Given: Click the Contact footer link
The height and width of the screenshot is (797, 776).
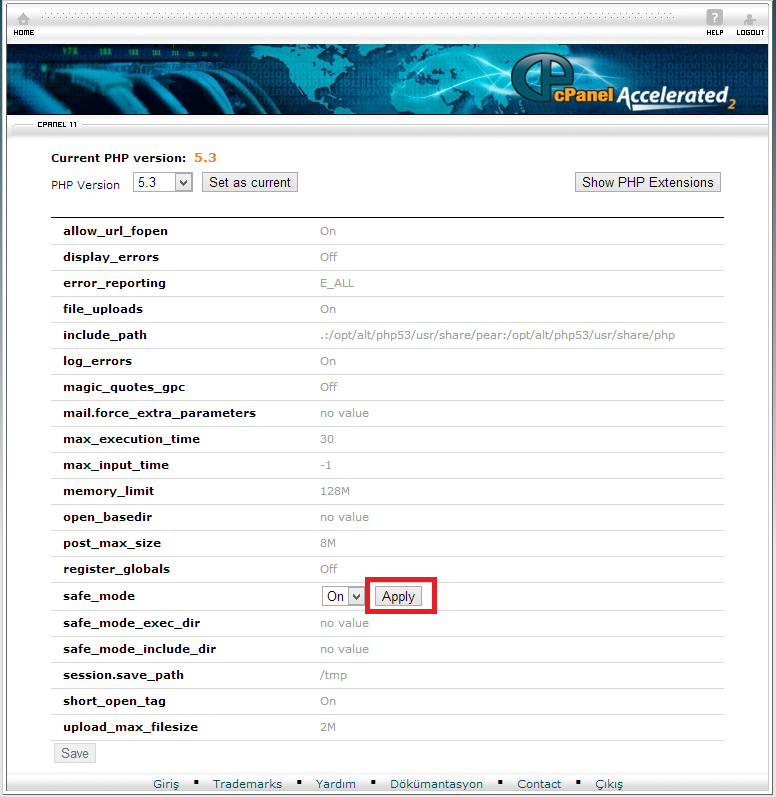Looking at the screenshot, I should point(539,784).
